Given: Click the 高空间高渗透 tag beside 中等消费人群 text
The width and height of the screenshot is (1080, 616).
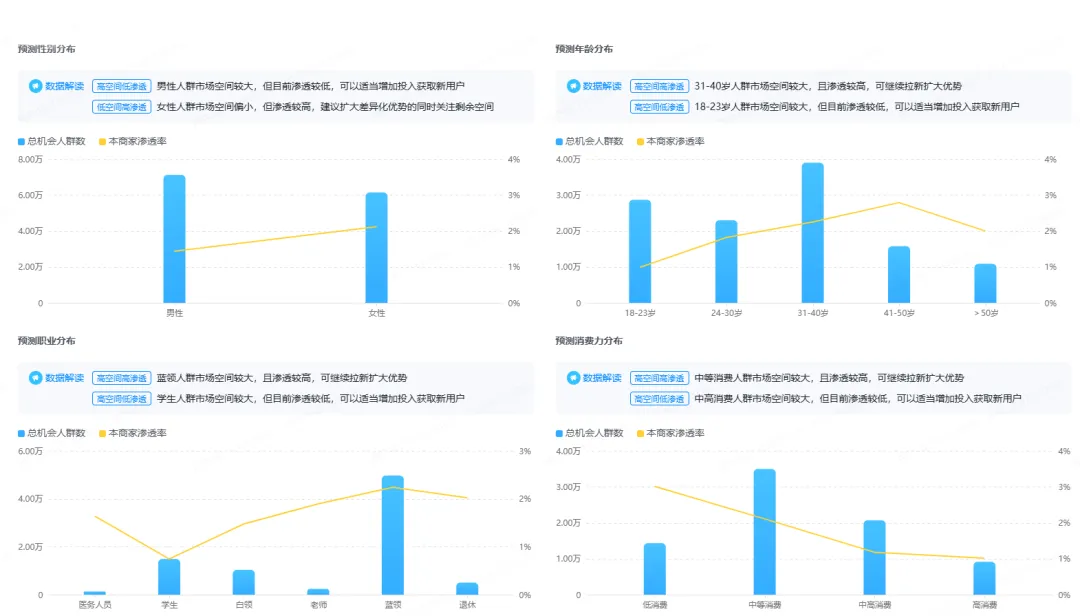Looking at the screenshot, I should (659, 378).
